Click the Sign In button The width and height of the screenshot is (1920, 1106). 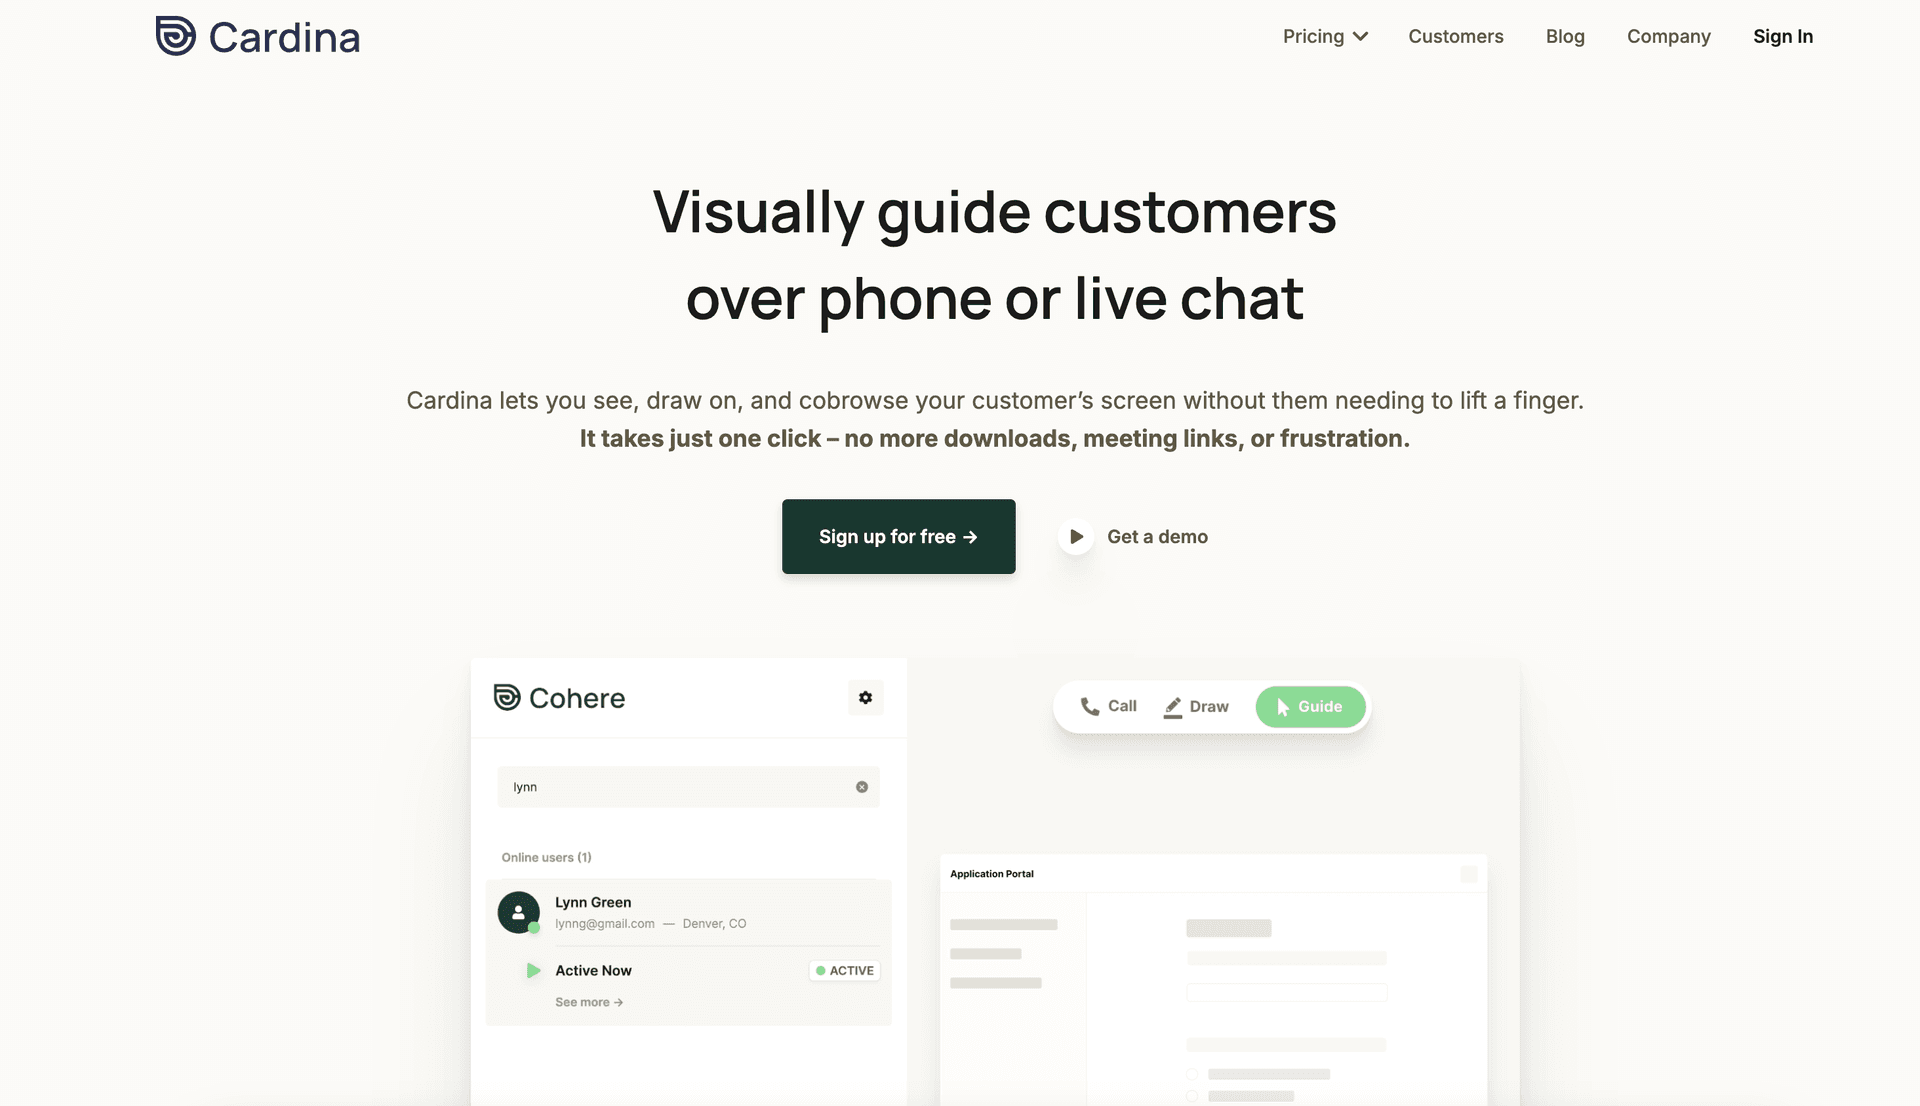click(1783, 36)
